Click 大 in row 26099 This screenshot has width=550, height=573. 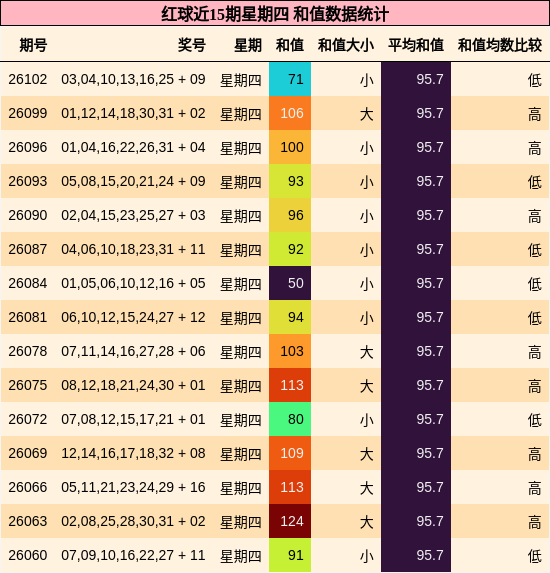pyautogui.click(x=367, y=114)
